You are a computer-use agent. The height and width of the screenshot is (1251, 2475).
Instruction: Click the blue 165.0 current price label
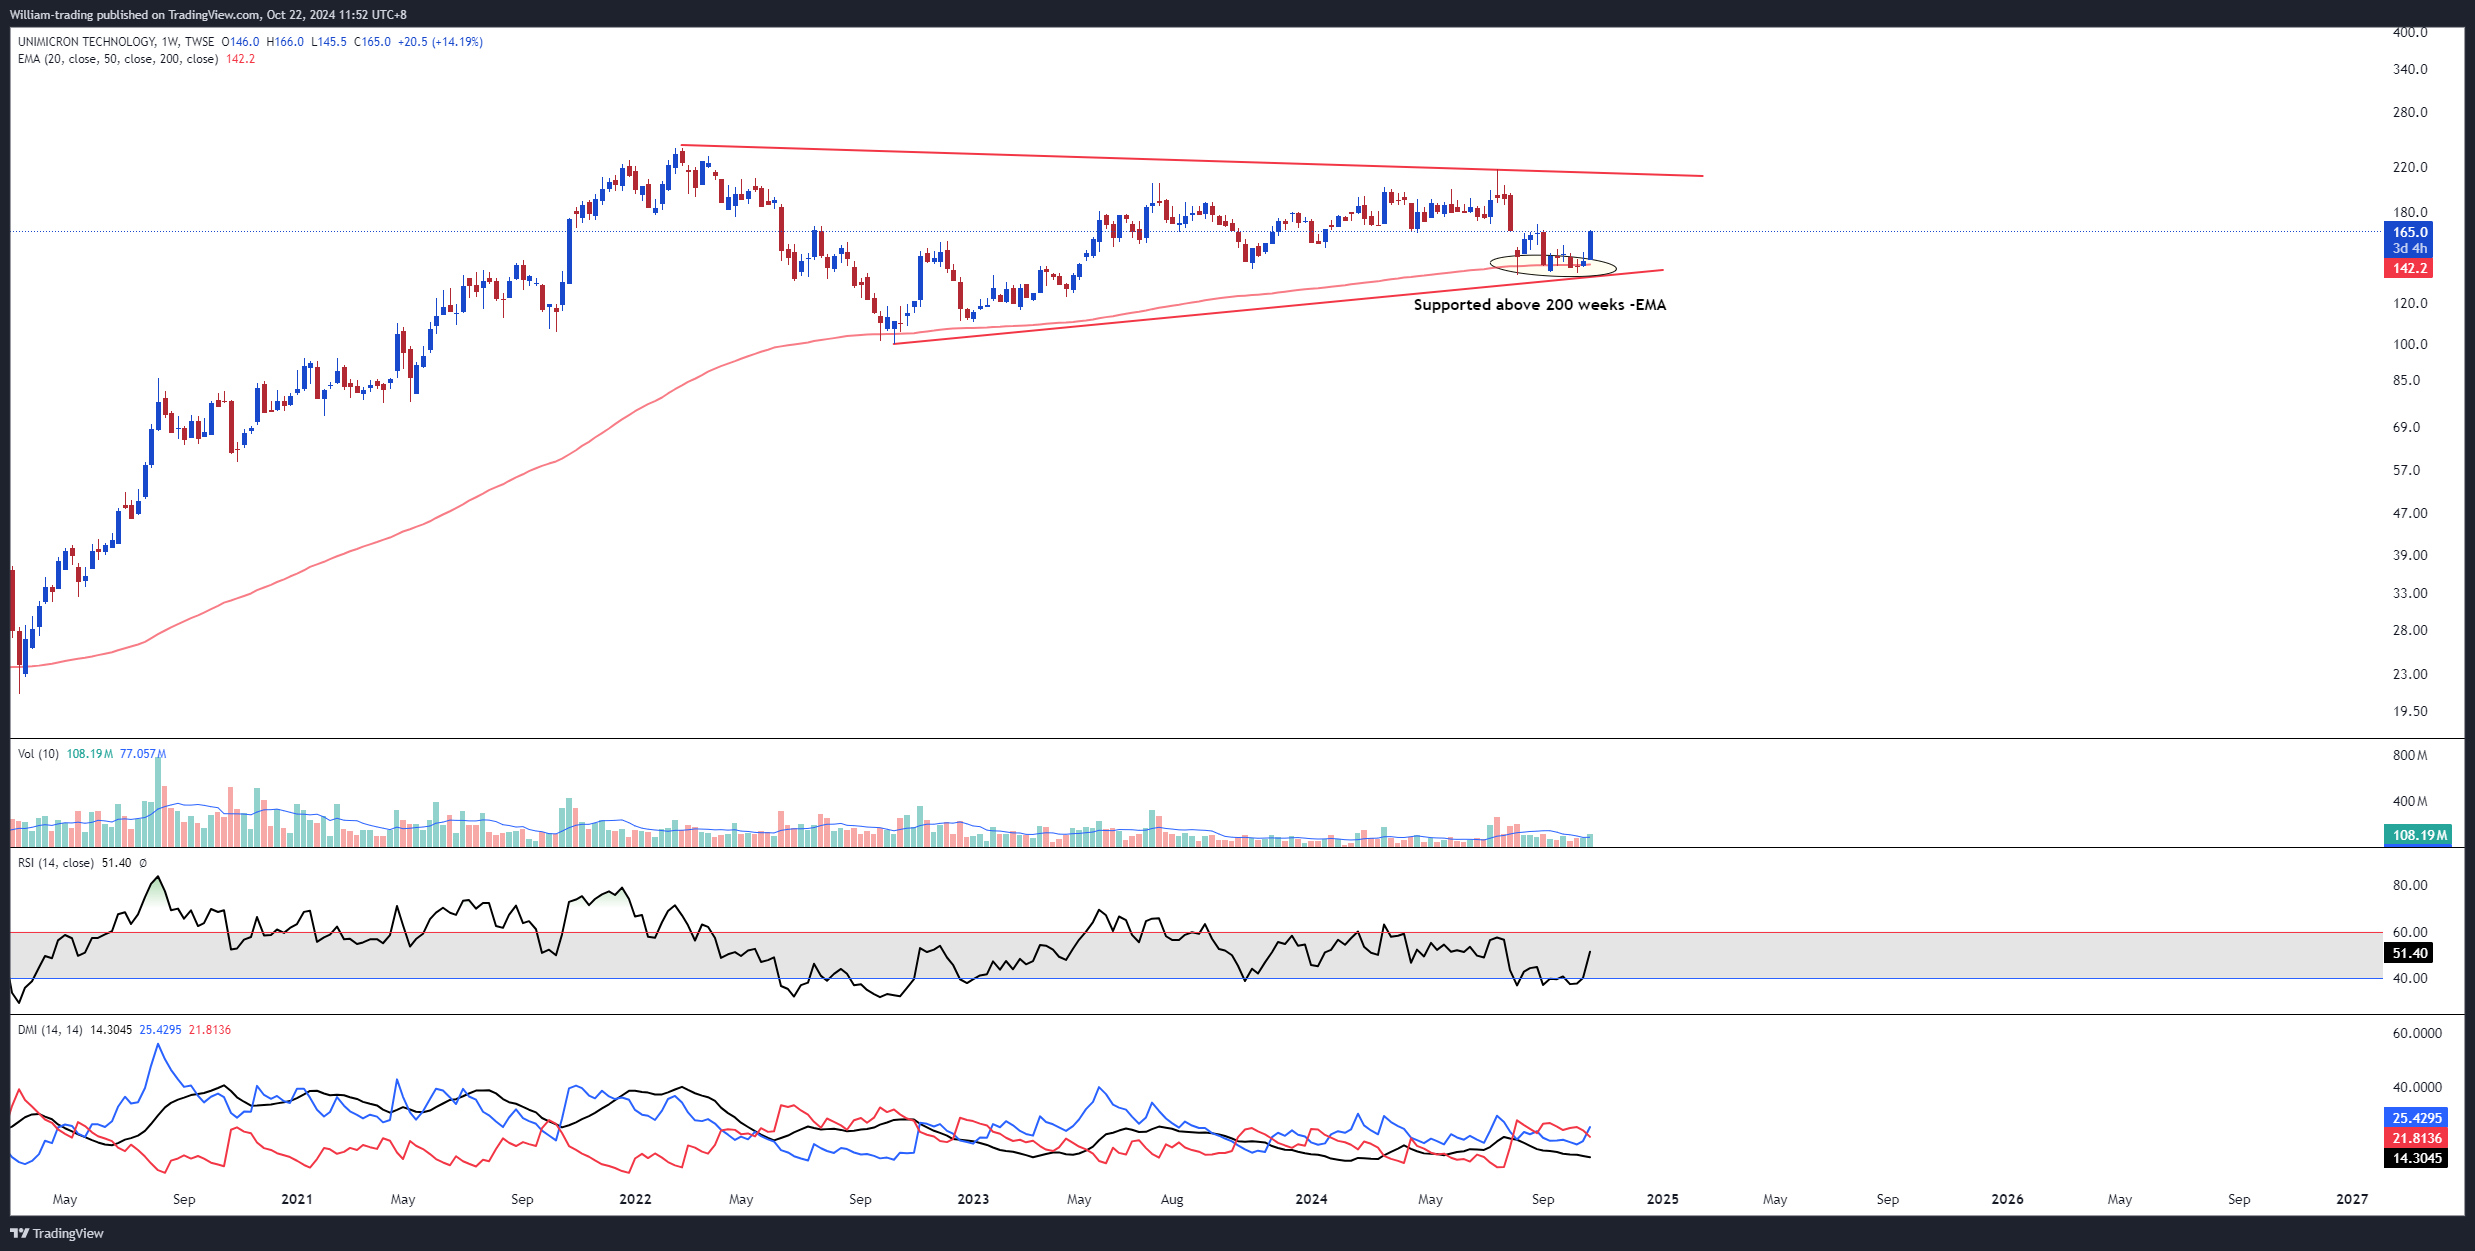point(2410,232)
